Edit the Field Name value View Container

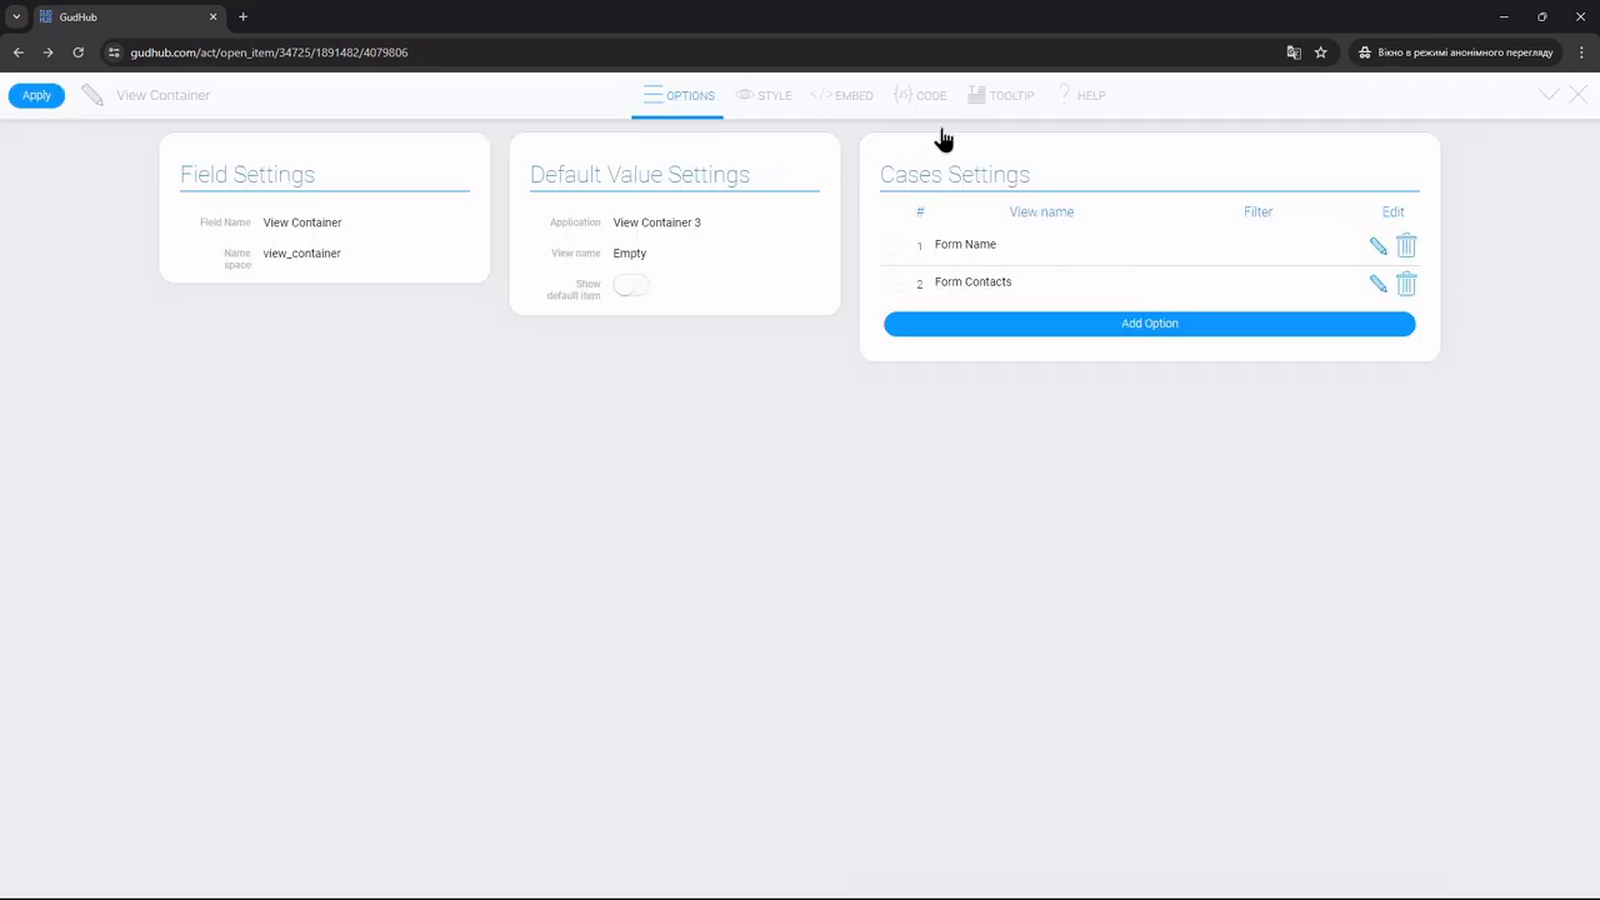click(302, 222)
